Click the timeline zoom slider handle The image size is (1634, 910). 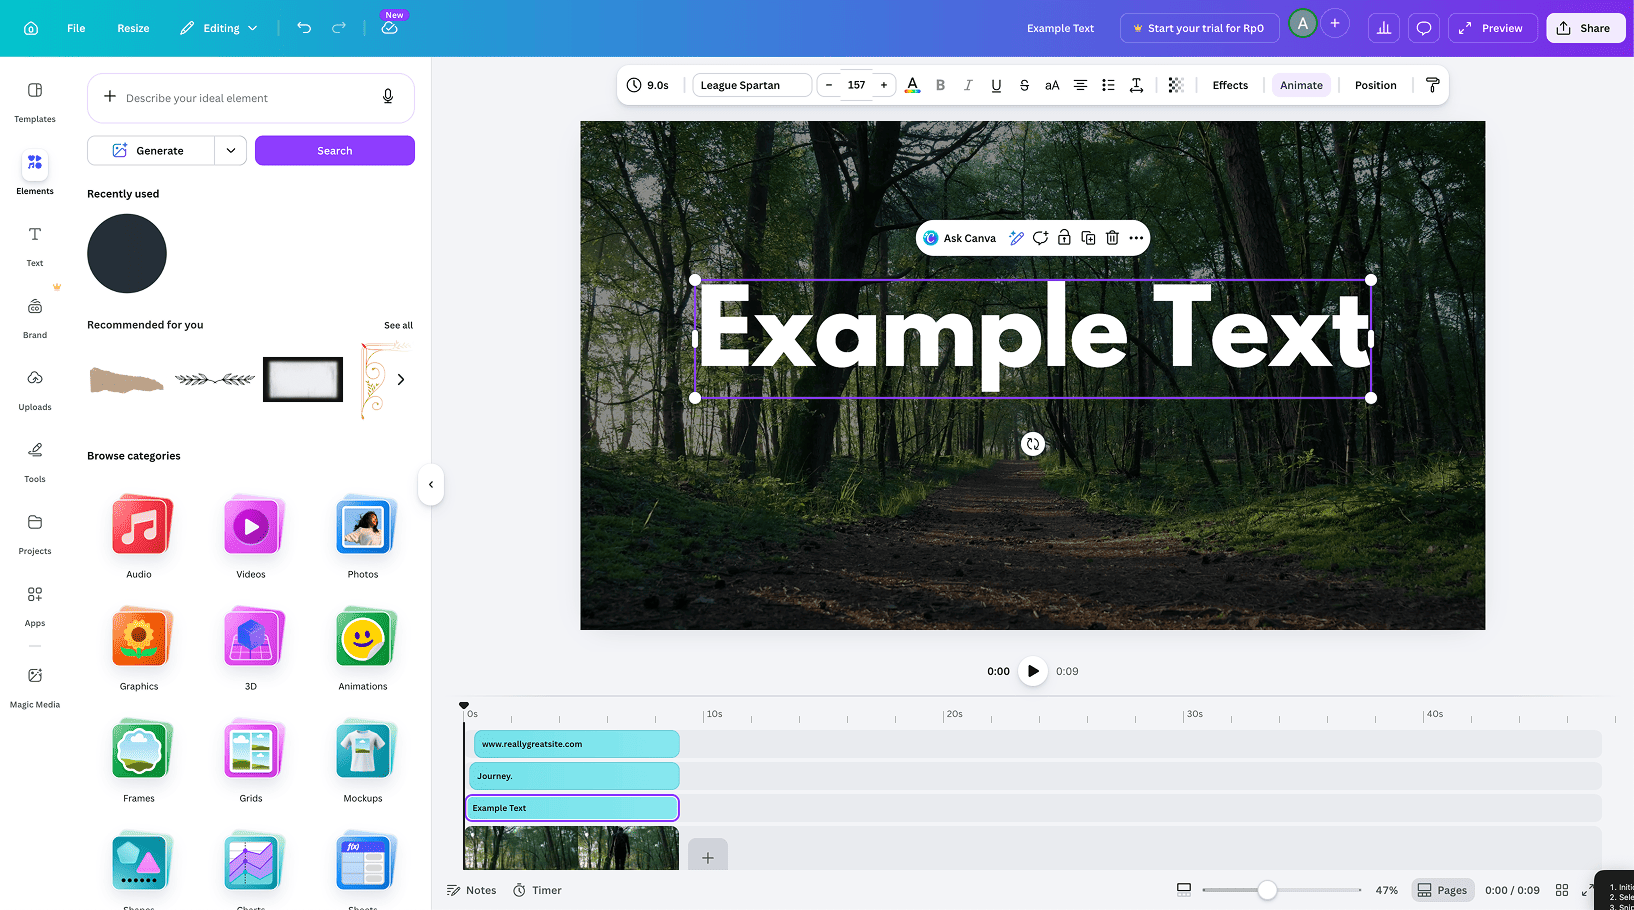(x=1267, y=890)
